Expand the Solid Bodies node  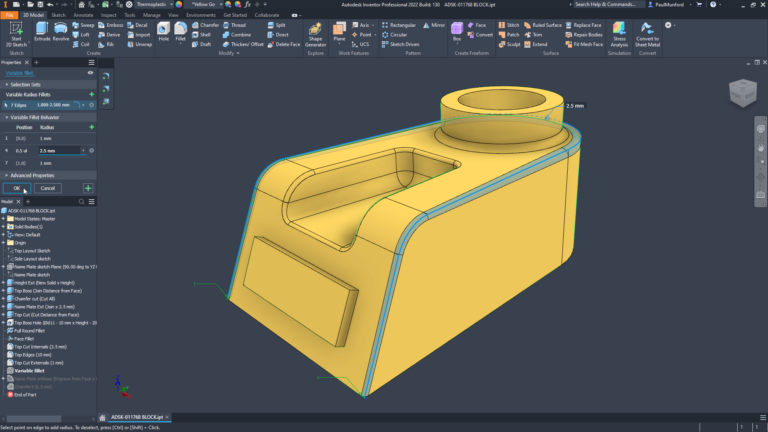coord(3,227)
